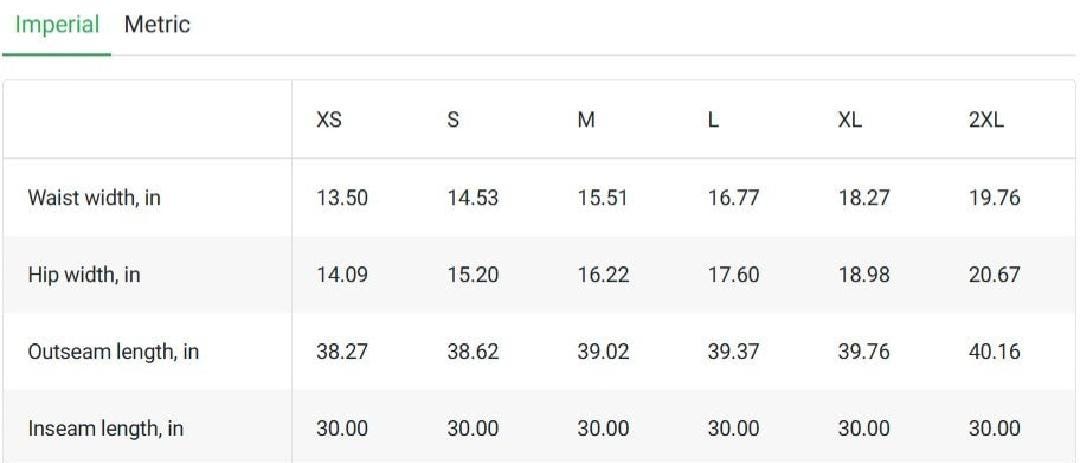Click the M size column header

[x=586, y=120]
